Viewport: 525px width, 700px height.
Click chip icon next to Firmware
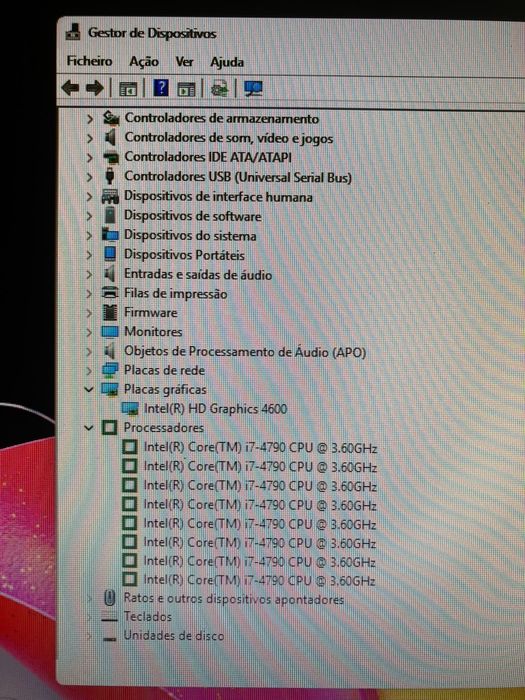110,312
